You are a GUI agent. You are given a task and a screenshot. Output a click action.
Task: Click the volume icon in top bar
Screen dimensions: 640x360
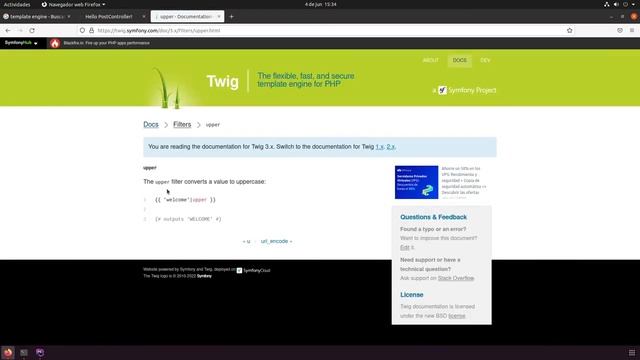click(x=616, y=4)
